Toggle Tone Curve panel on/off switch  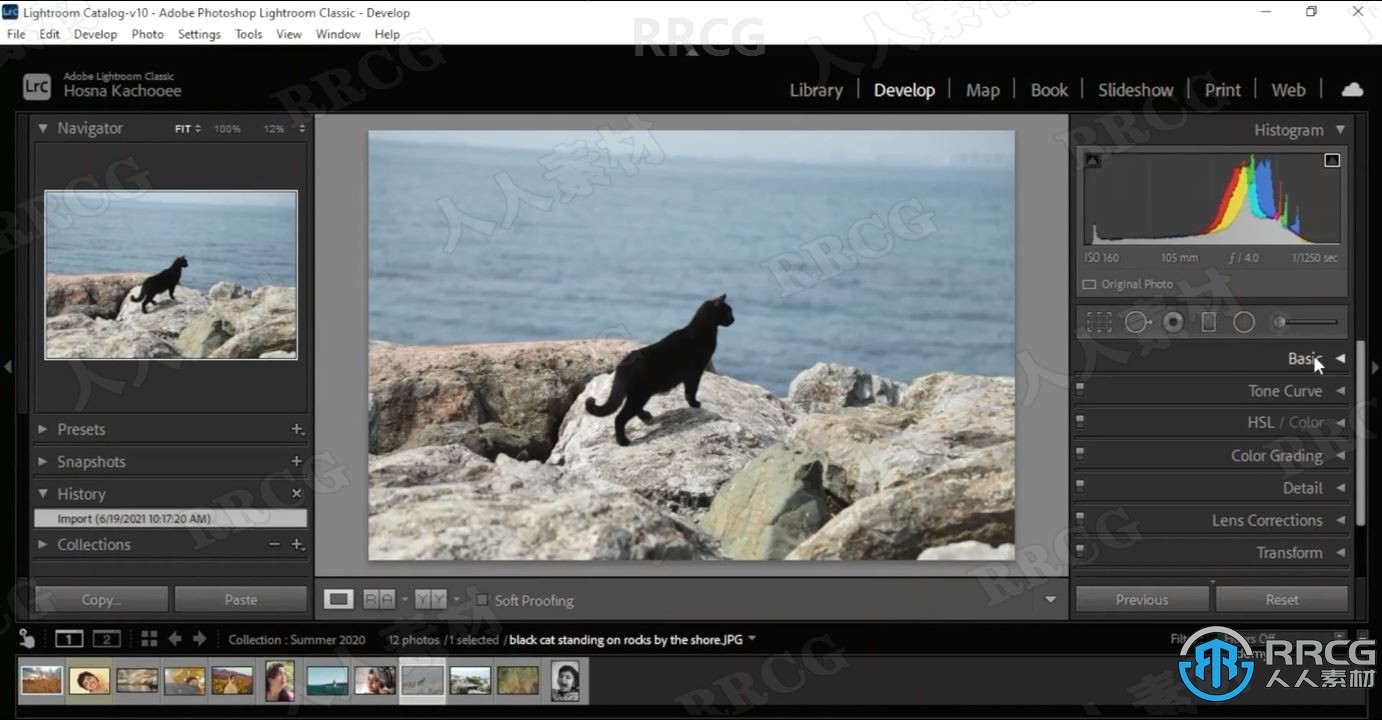(1080, 391)
